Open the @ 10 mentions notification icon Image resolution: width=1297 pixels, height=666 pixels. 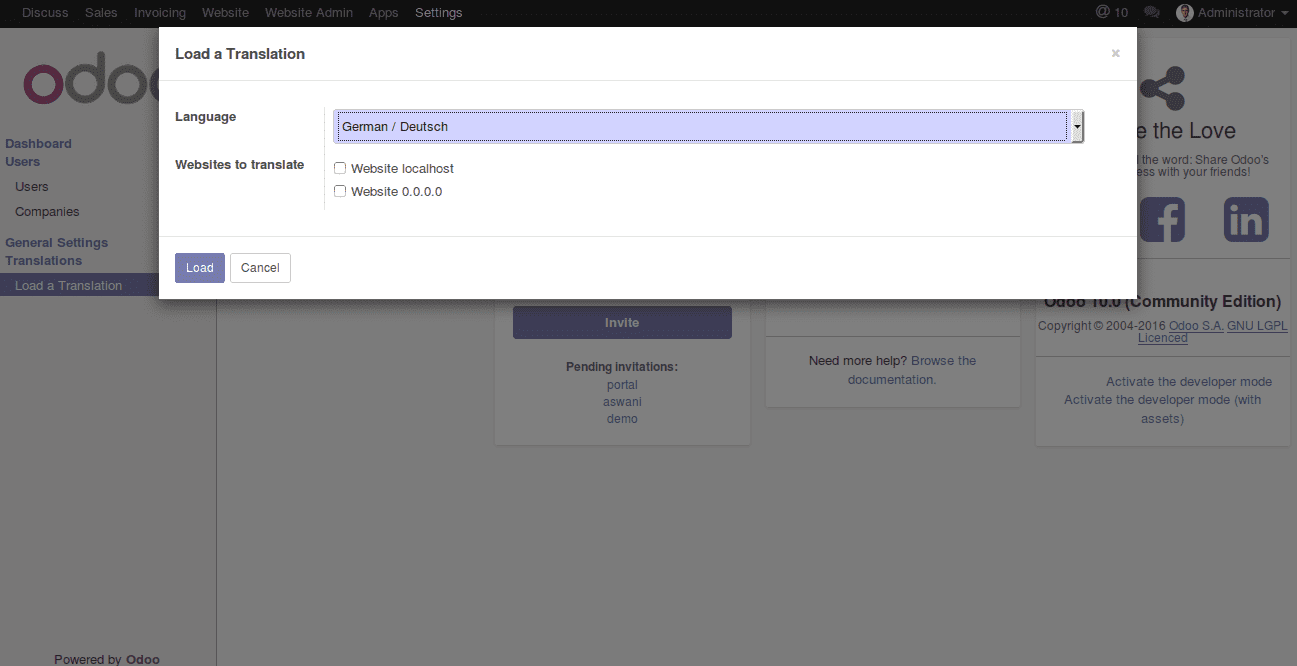click(x=1111, y=13)
